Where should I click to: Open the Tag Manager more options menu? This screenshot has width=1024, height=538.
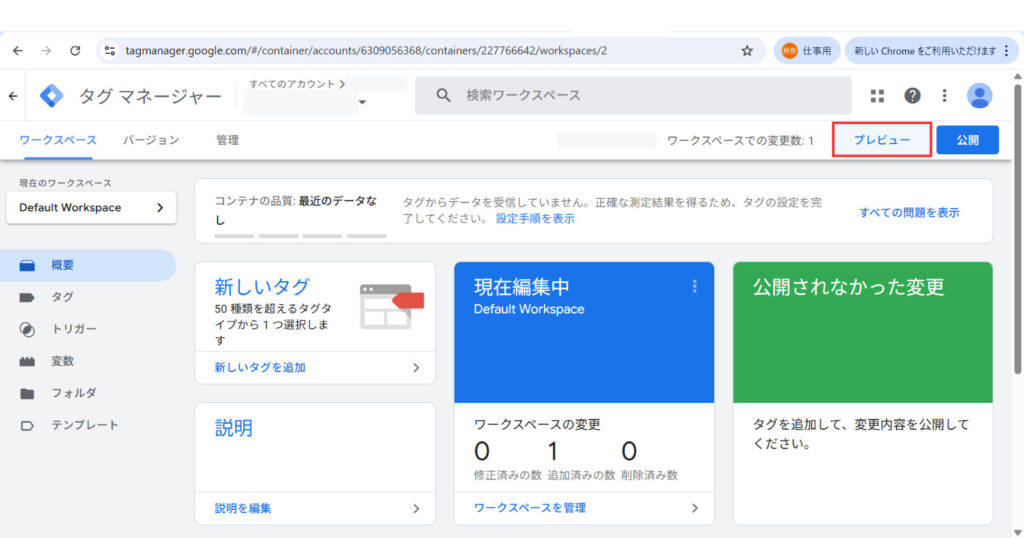[x=944, y=96]
